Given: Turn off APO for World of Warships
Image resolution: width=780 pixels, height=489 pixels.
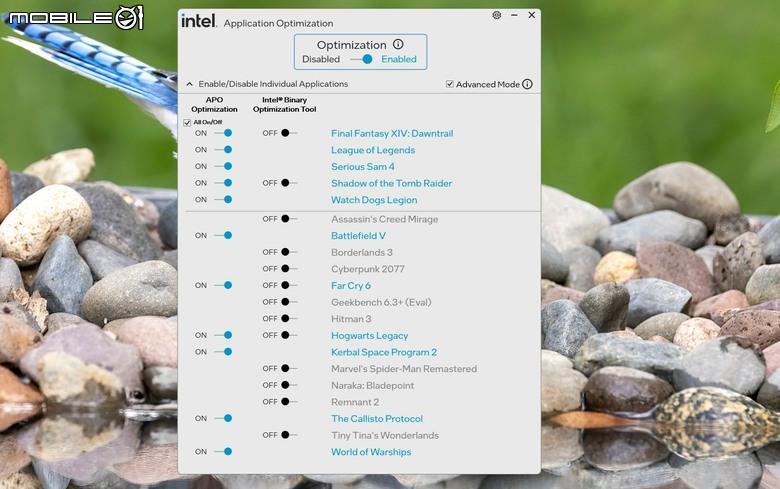Looking at the screenshot, I should click(223, 452).
